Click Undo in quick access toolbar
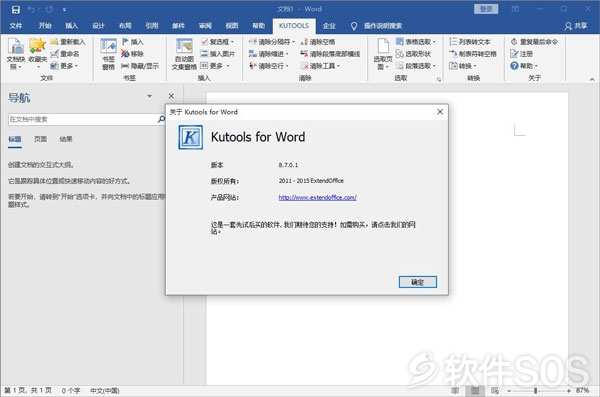The height and width of the screenshot is (397, 600). [31, 10]
